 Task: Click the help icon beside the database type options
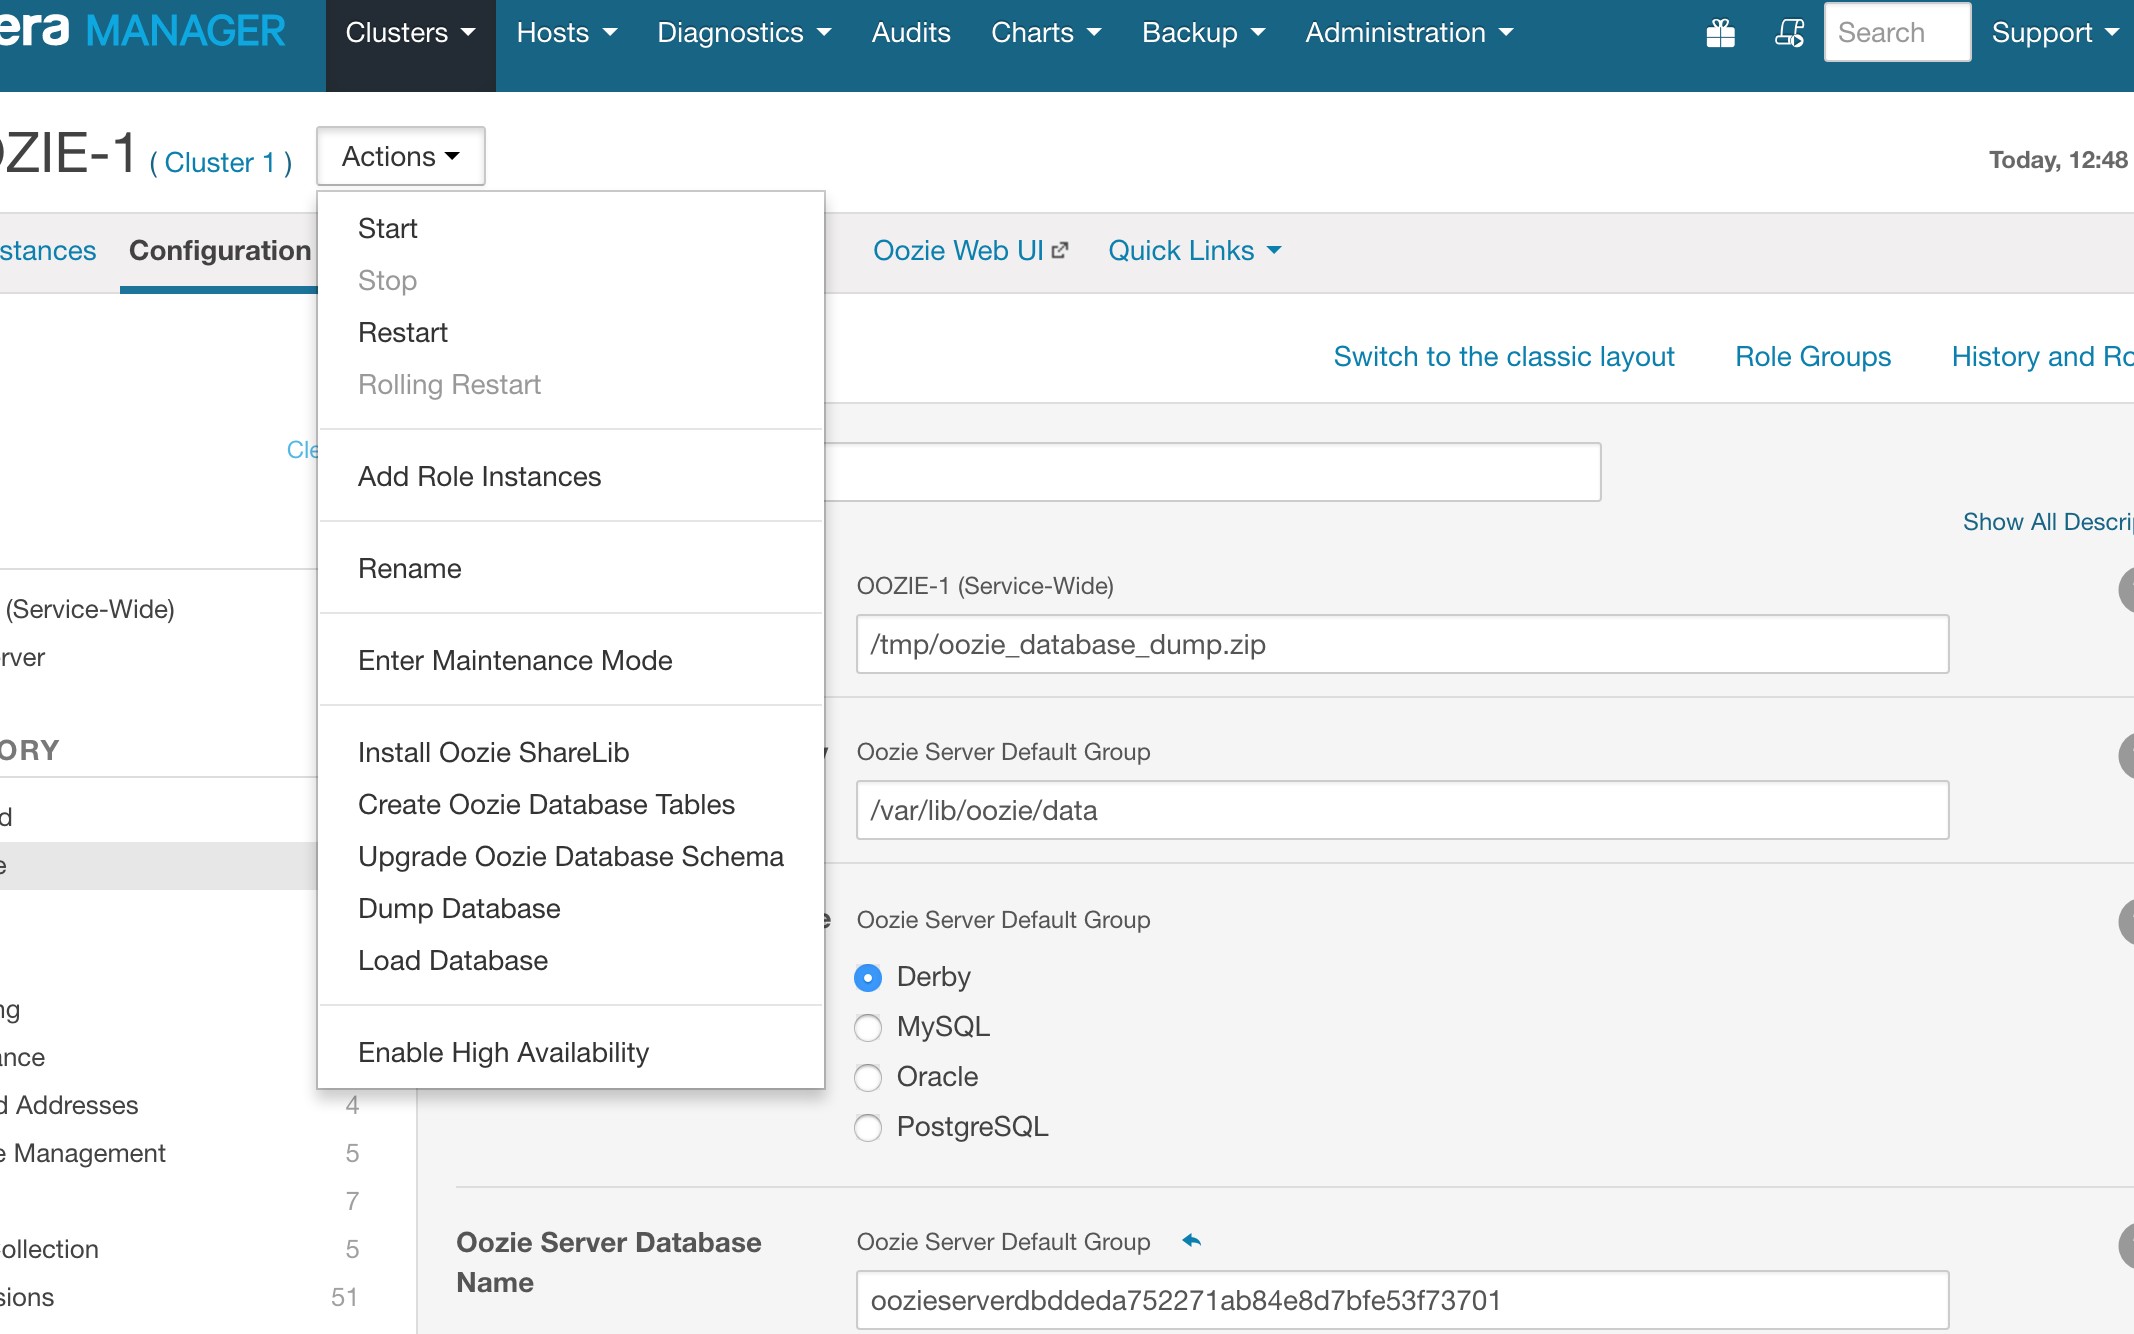click(2126, 922)
